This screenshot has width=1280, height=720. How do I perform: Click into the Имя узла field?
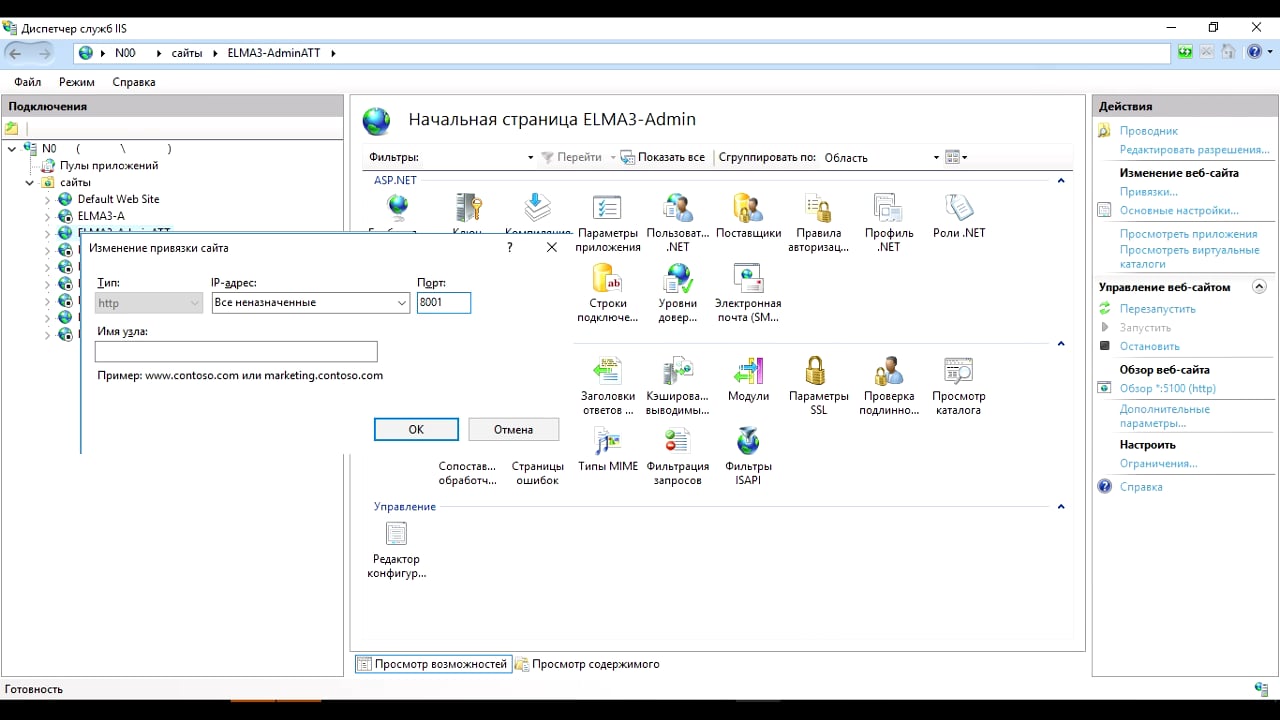click(x=236, y=351)
